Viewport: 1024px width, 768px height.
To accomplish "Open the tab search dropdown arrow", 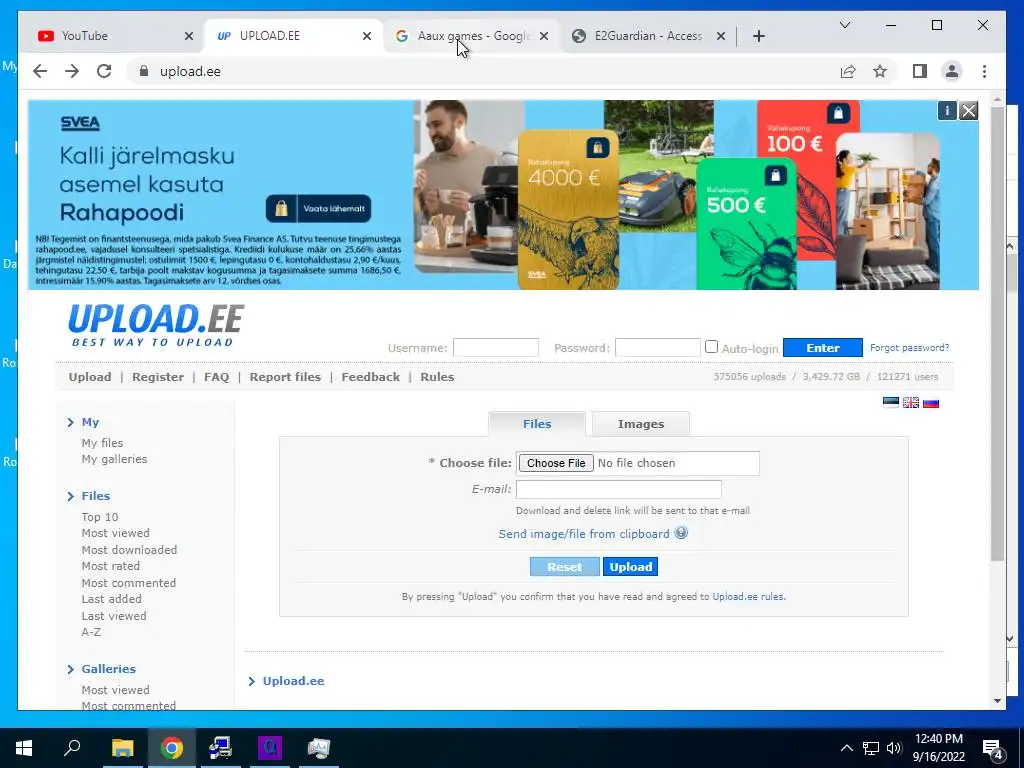I will [x=844, y=25].
